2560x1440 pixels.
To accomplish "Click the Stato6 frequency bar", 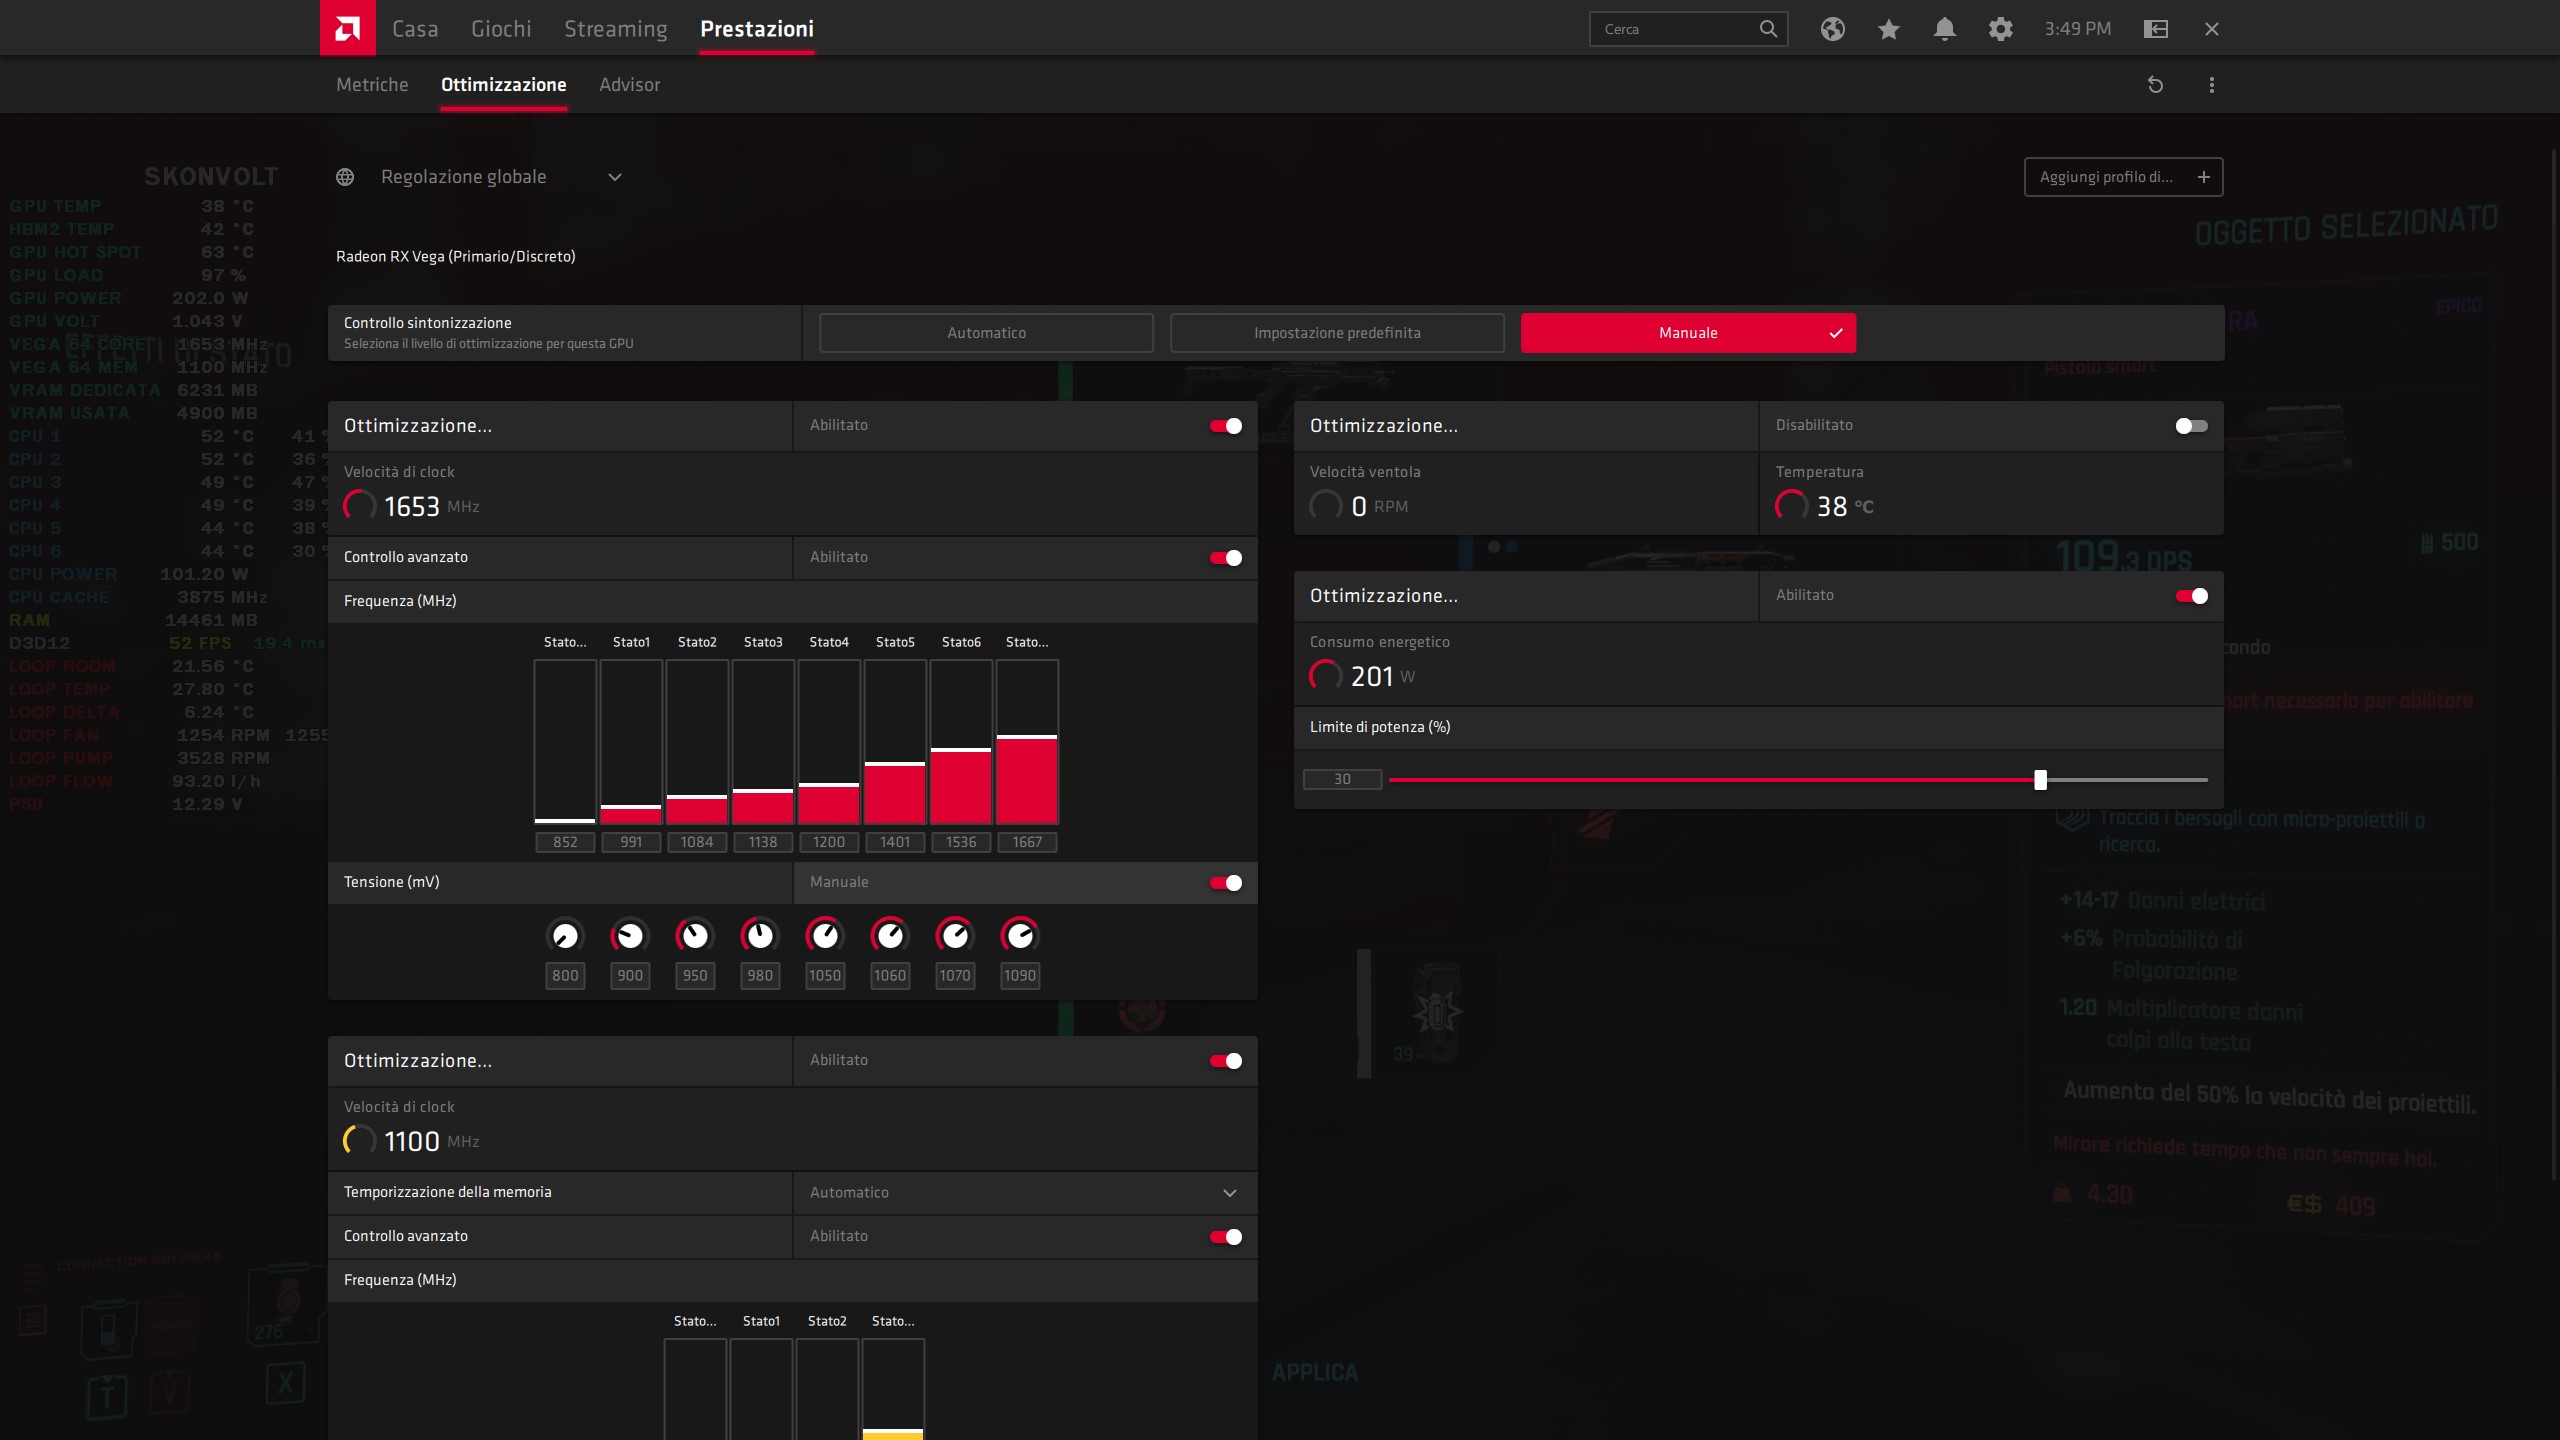I will (961, 742).
